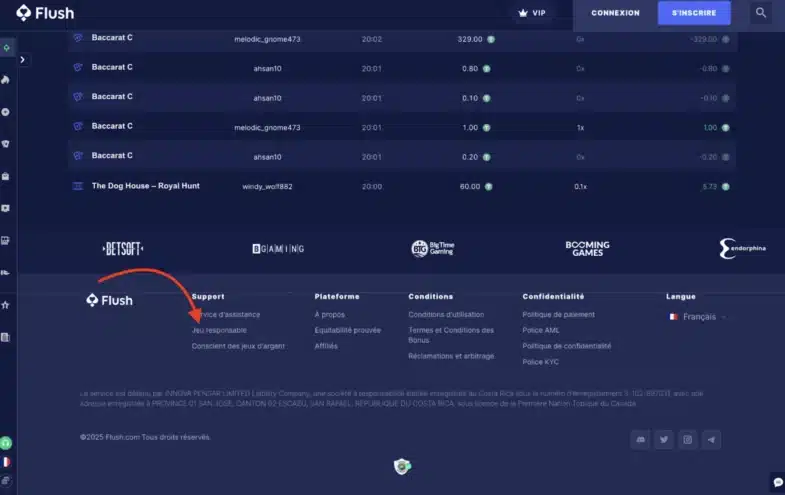Open the Conscient des jeux d'argent link
This screenshot has width=785, height=495.
[238, 346]
